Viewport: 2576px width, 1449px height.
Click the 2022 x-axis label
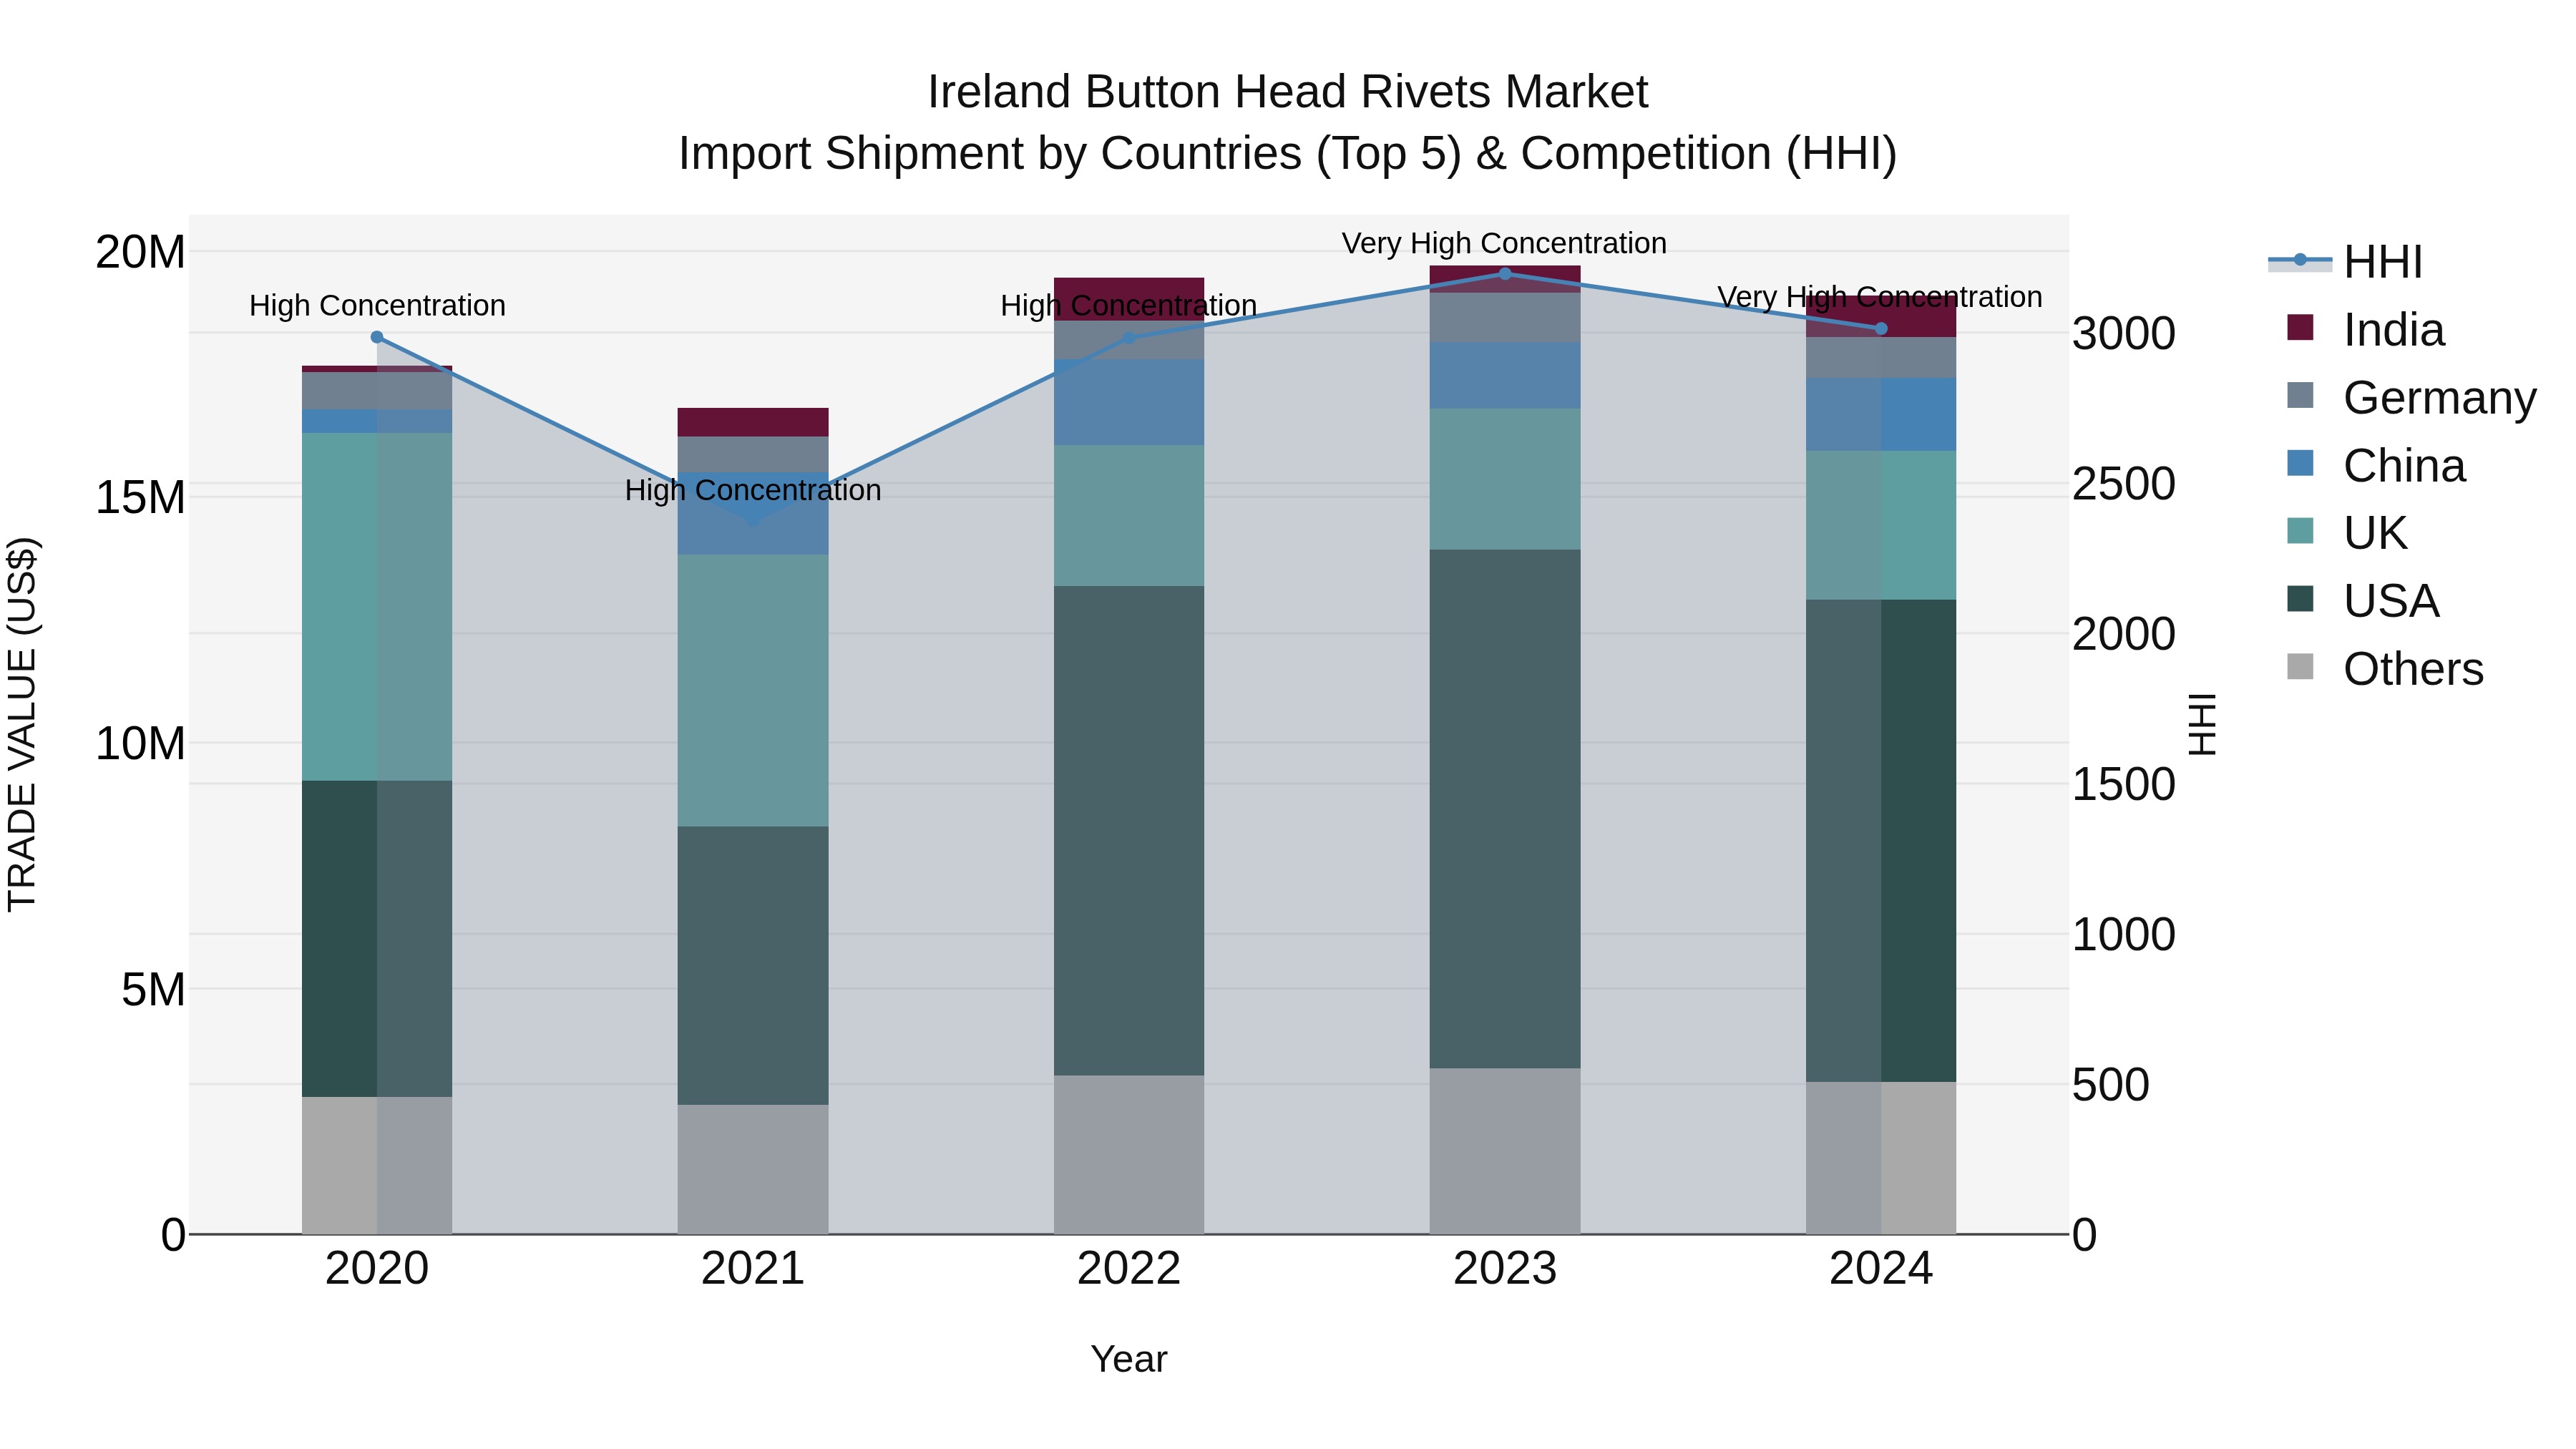1129,1269
